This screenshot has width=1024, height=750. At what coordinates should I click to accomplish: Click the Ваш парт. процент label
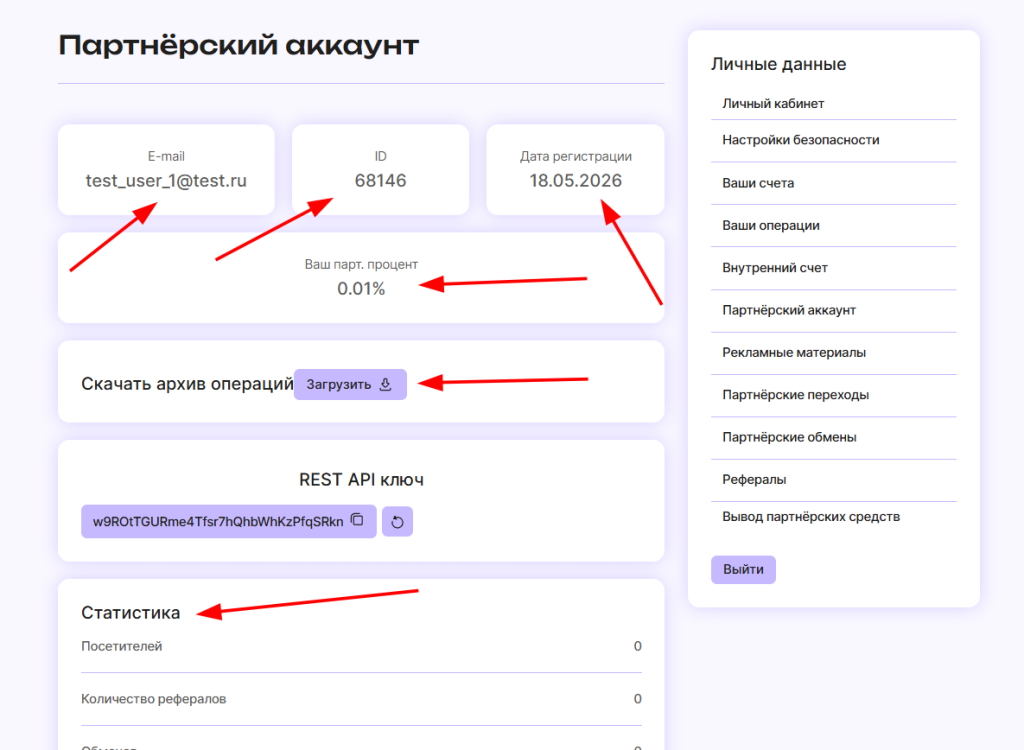pyautogui.click(x=360, y=265)
